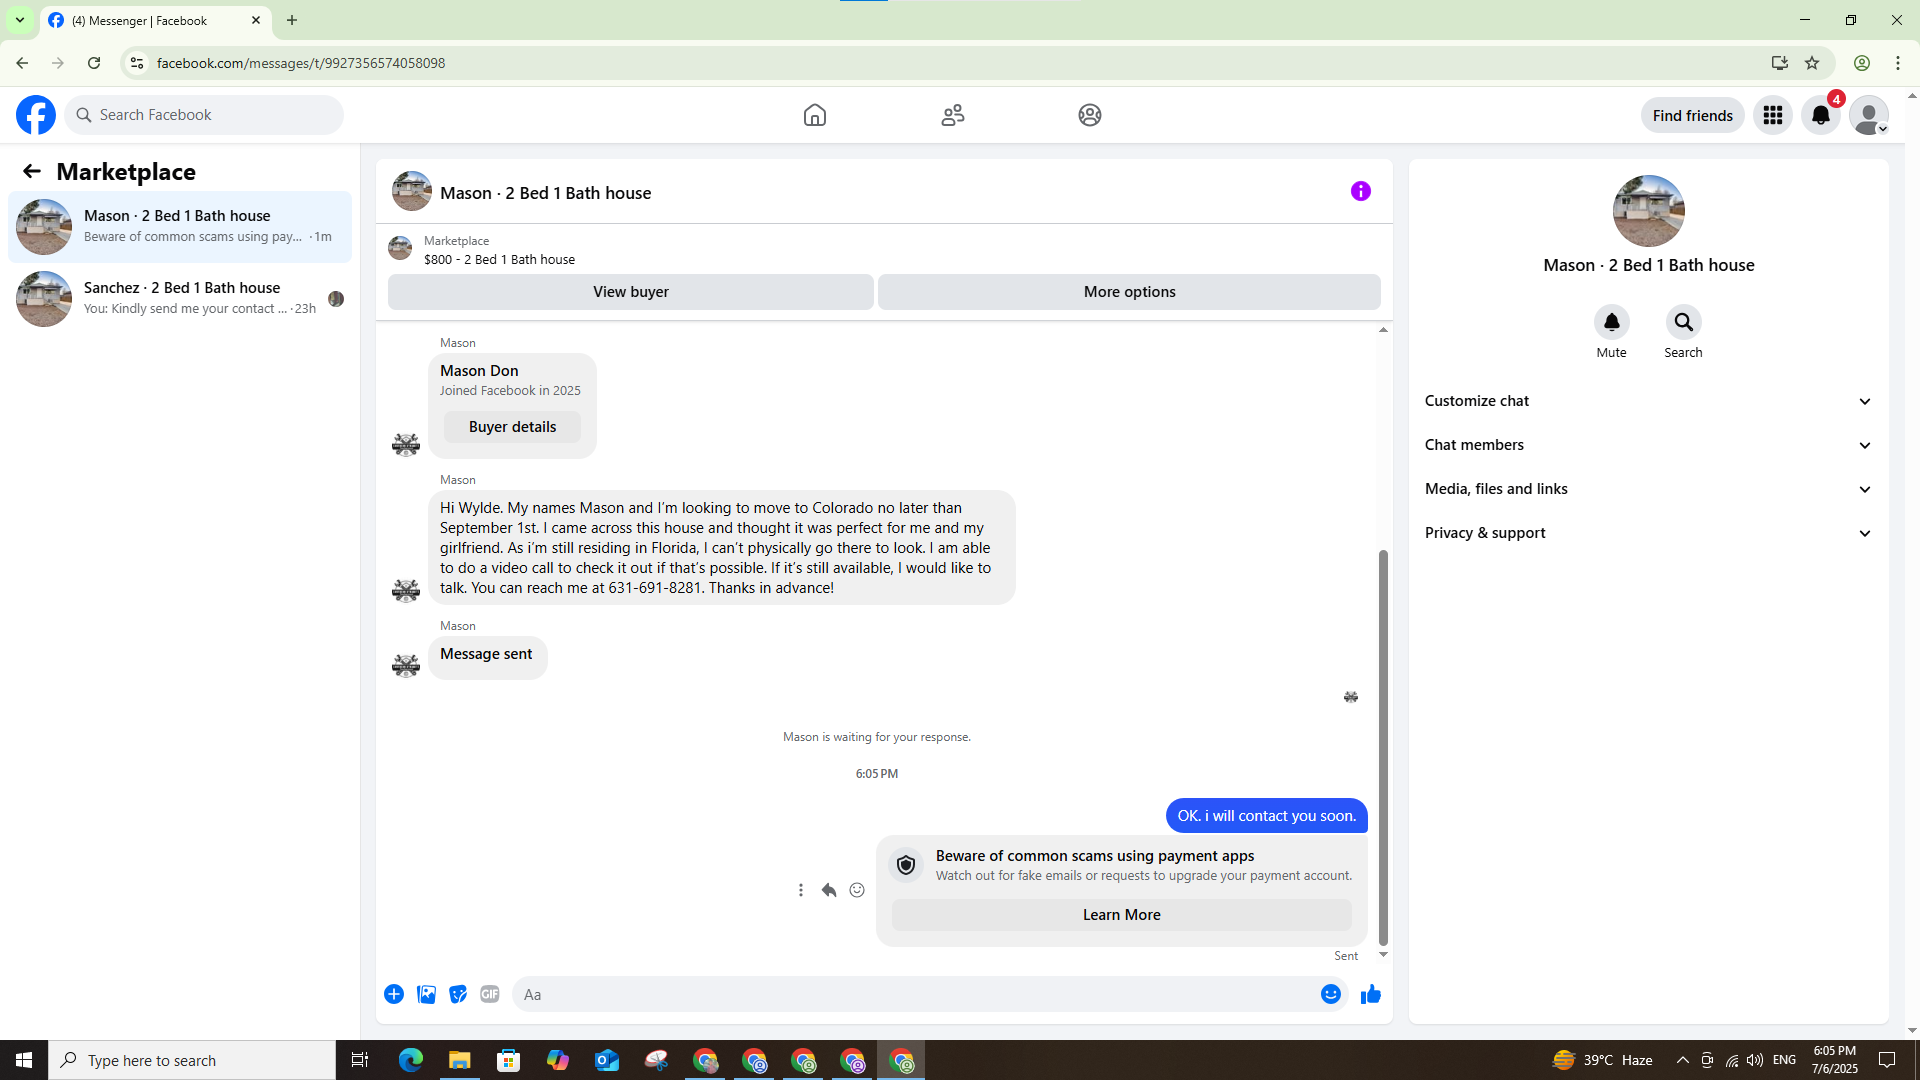Open the three-dot message options menu
This screenshot has width=1920, height=1080.
[801, 890]
